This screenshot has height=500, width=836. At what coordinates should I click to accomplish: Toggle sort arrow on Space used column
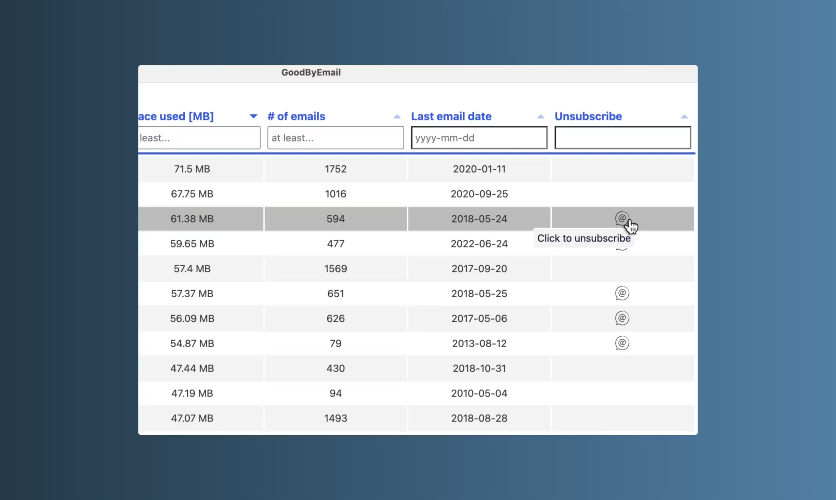click(253, 117)
